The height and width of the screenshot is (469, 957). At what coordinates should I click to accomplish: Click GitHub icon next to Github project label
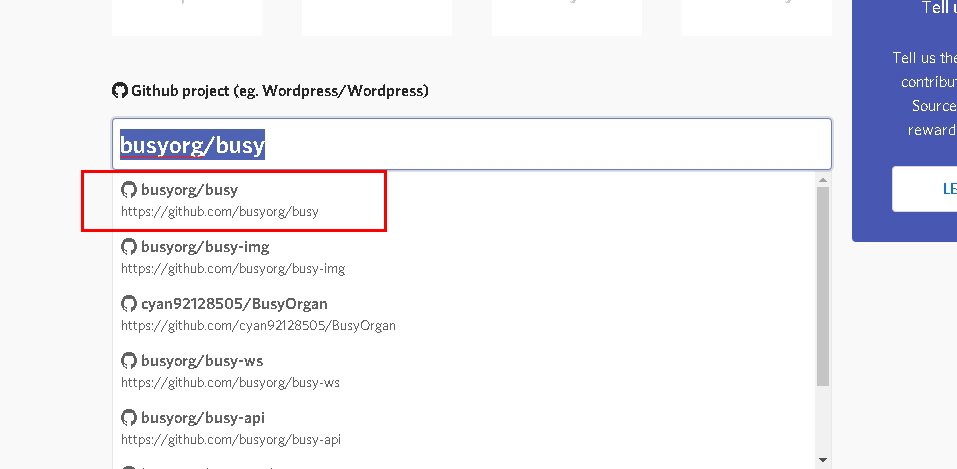click(120, 91)
